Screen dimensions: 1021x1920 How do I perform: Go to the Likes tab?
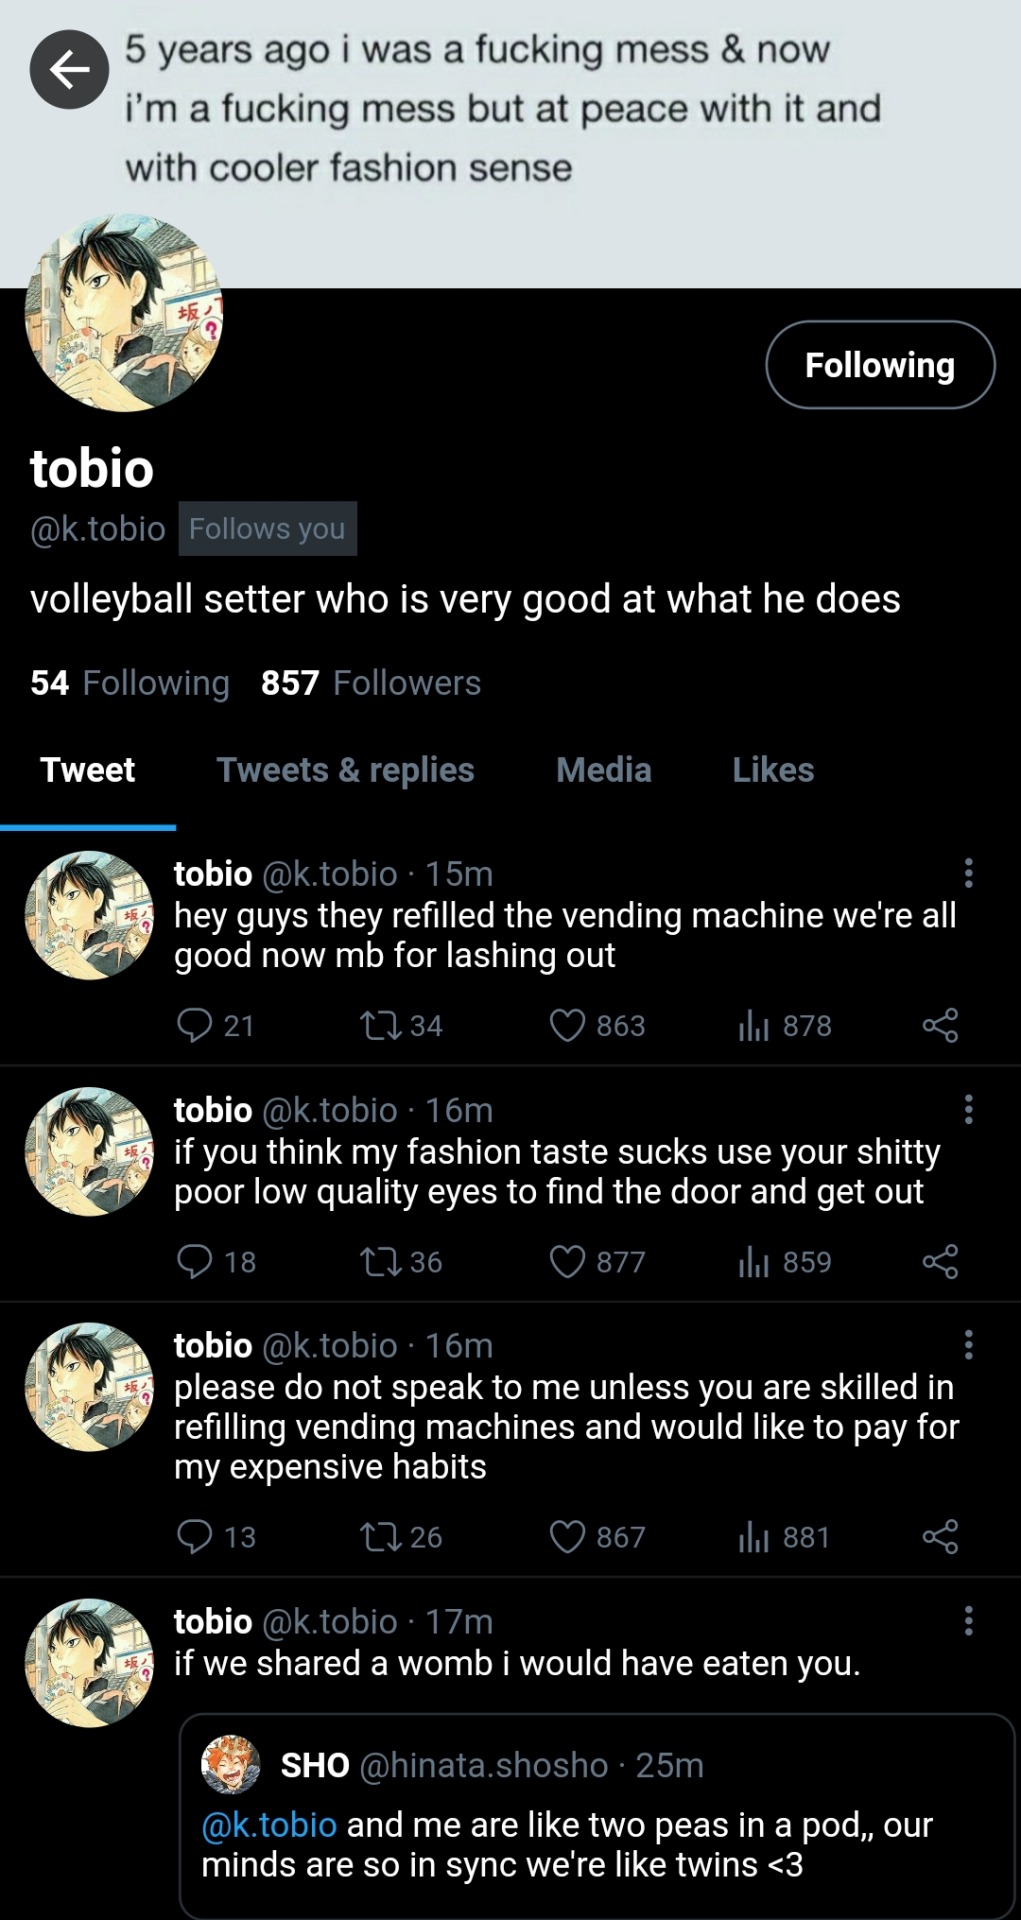coord(773,770)
